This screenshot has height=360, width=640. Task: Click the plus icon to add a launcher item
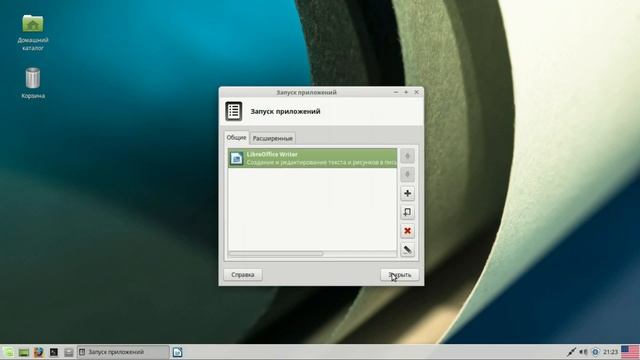pyautogui.click(x=407, y=193)
